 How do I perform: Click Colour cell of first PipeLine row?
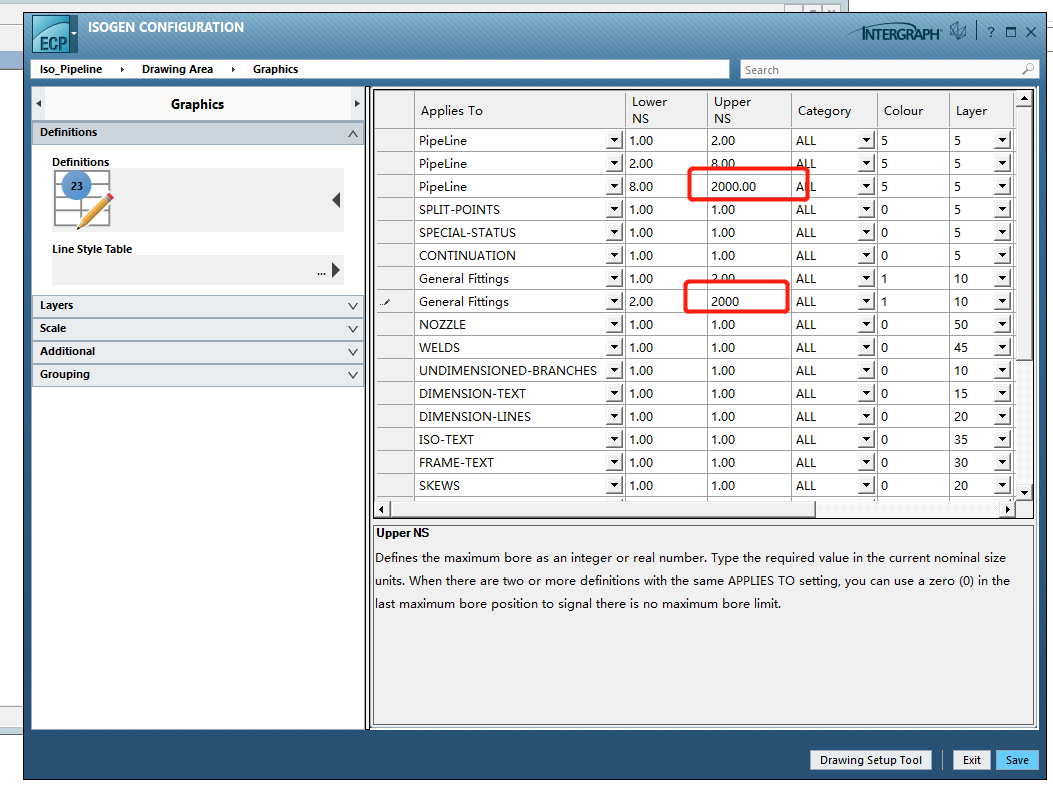913,140
